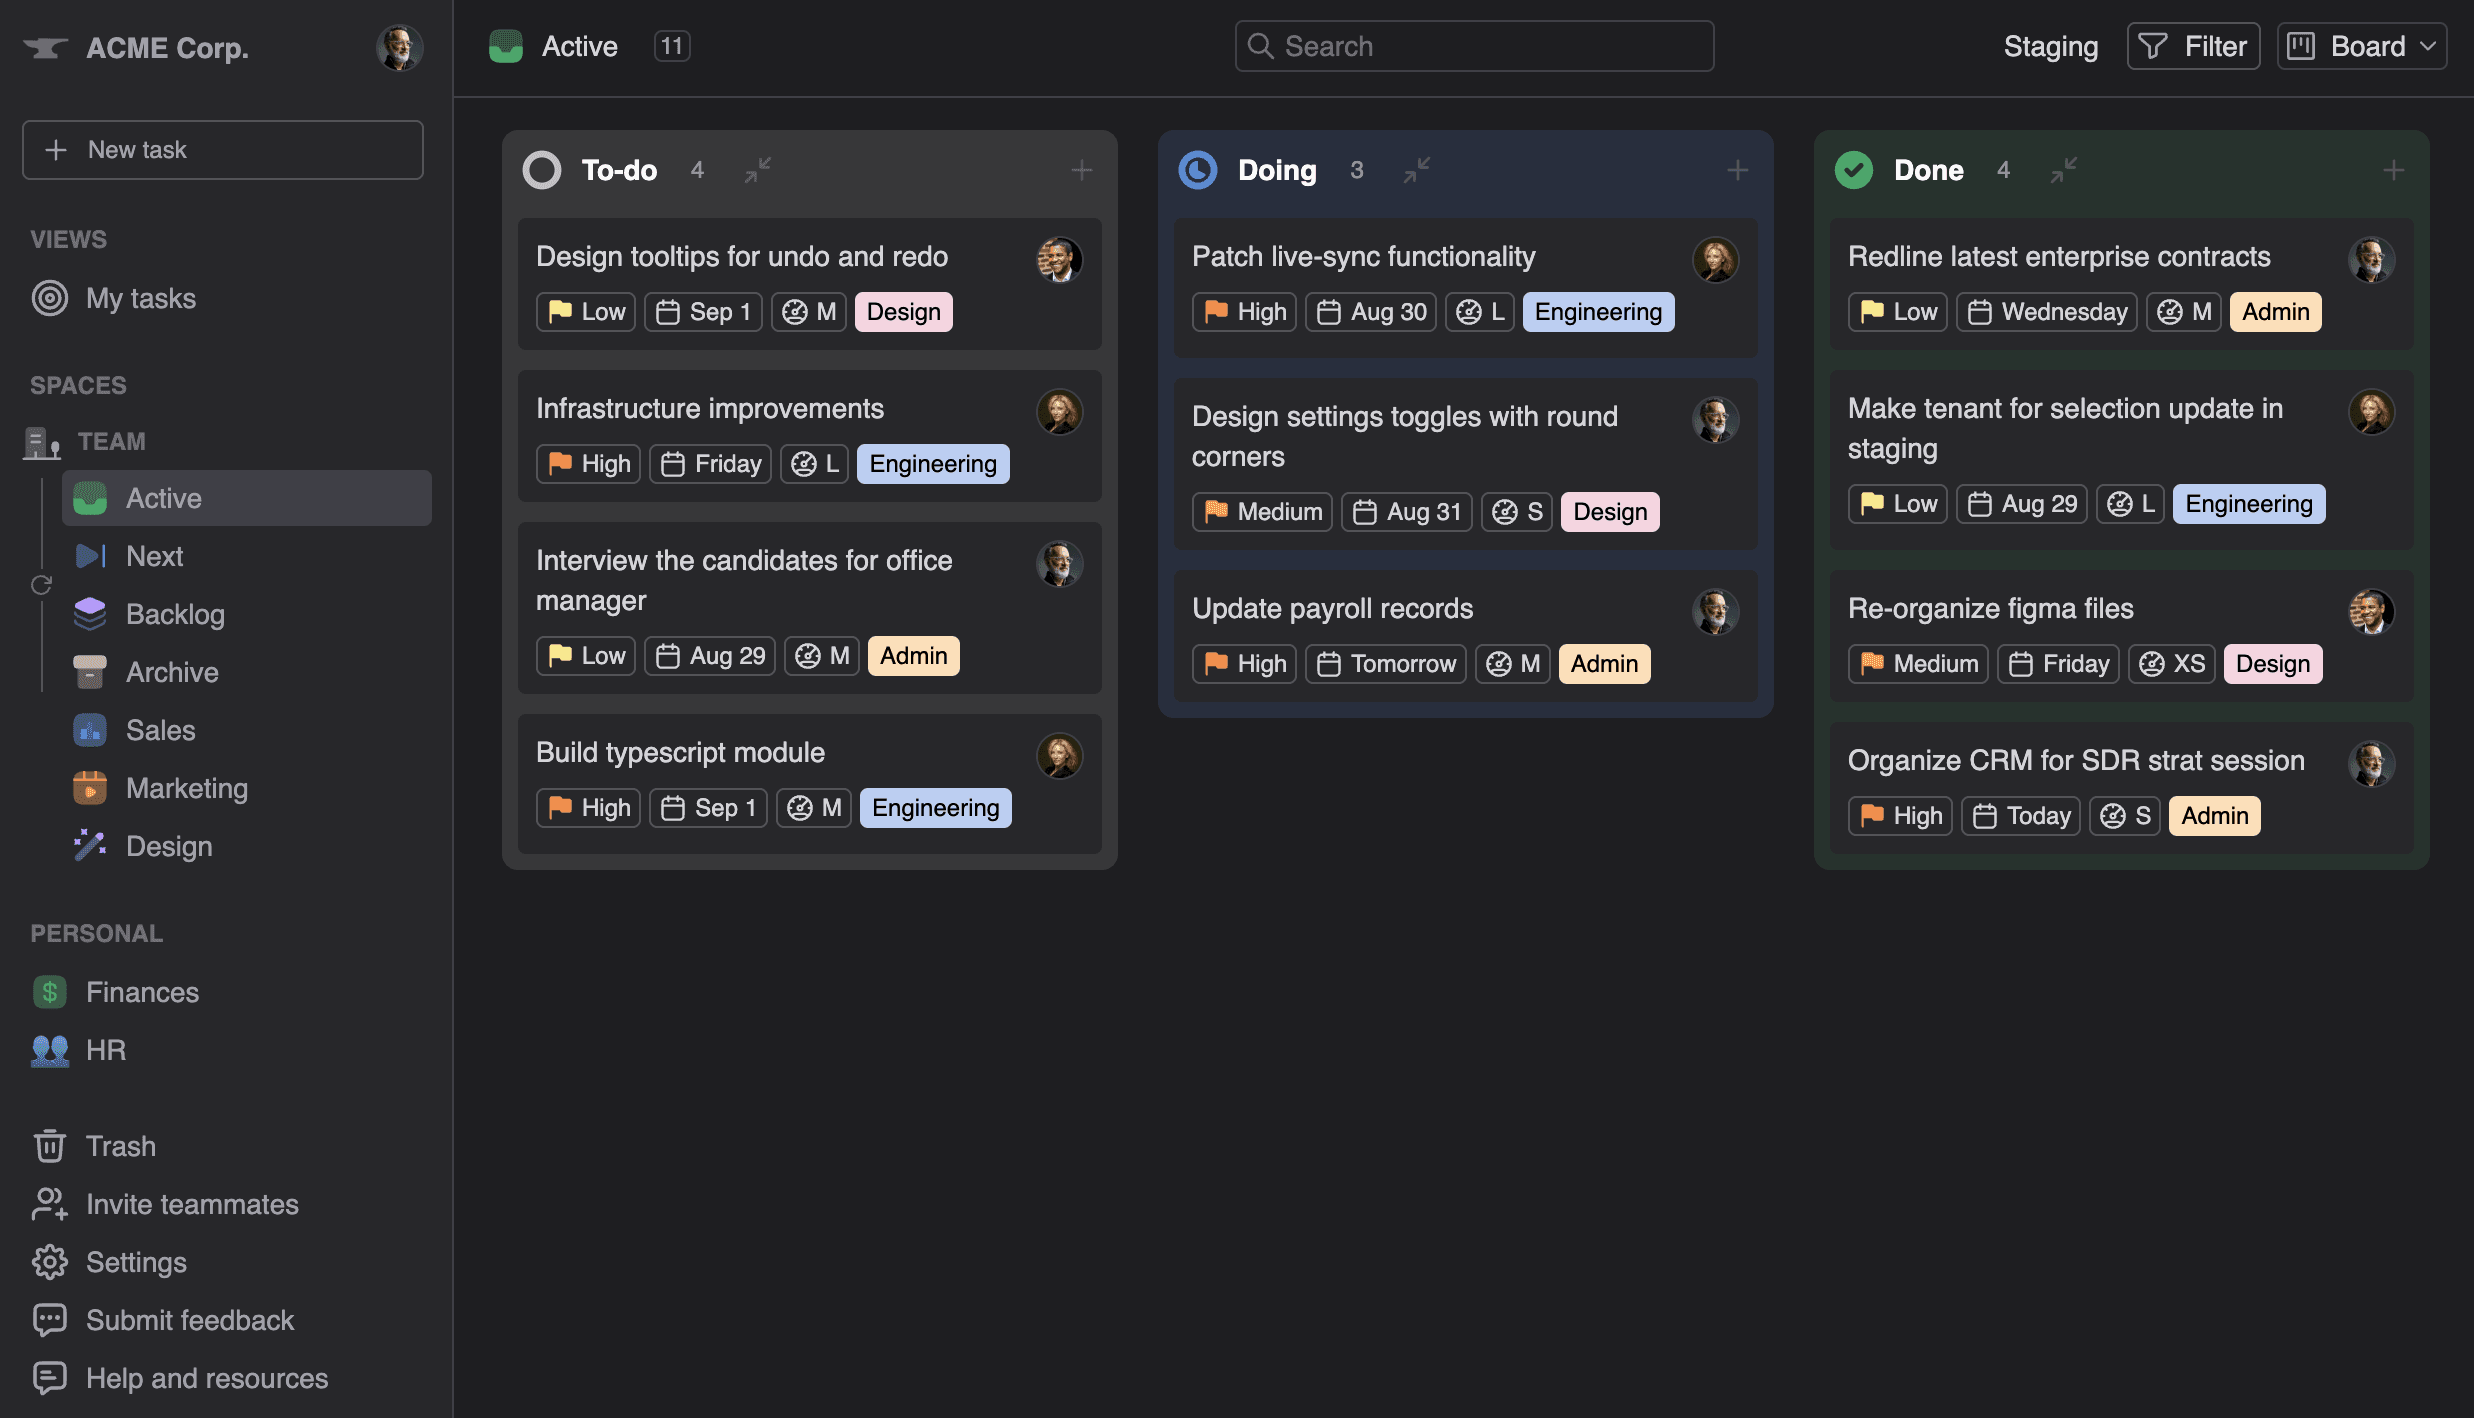Click the Engineering tag on Patch live-sync

click(1597, 312)
